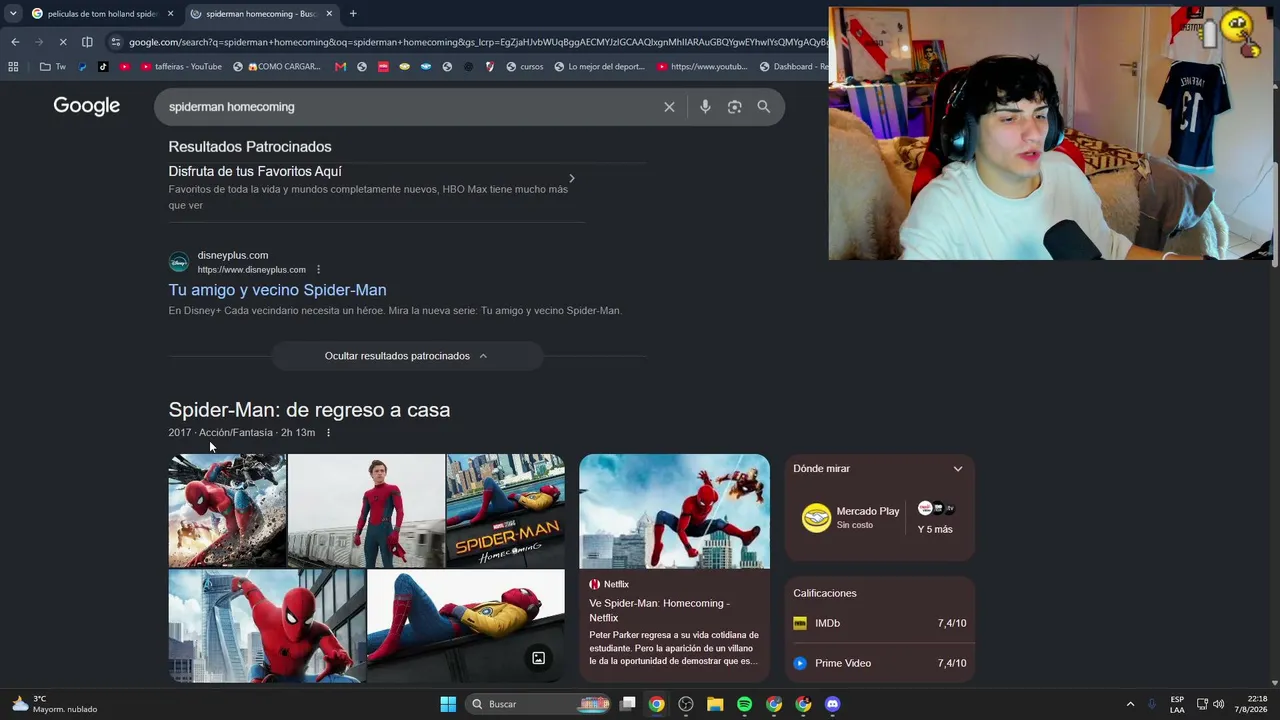The image size is (1280, 720).
Task: Expand the HBO Max ad arrow
Action: click(x=572, y=179)
